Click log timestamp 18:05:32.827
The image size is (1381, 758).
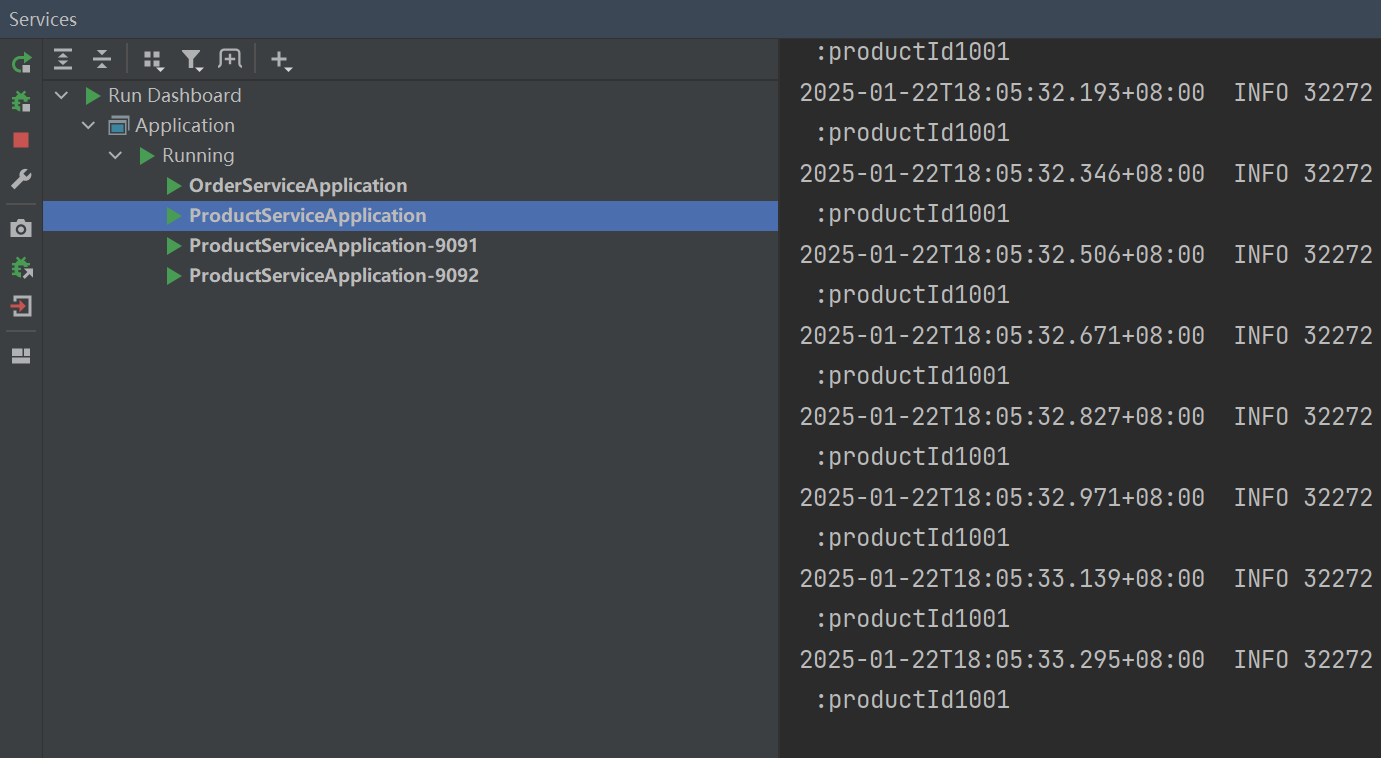pyautogui.click(x=1002, y=417)
